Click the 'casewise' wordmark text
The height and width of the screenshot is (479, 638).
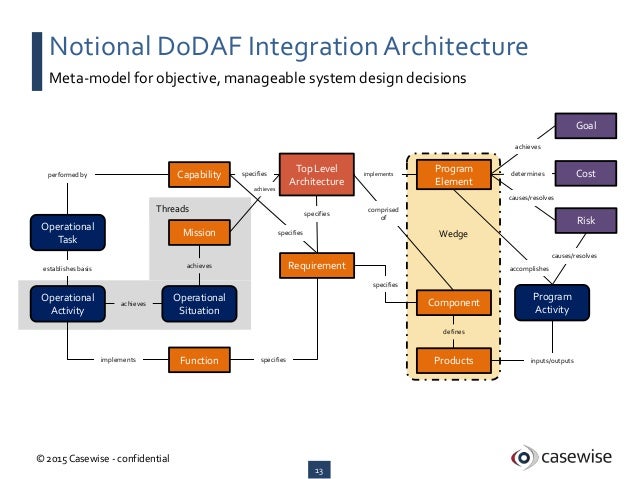[x=576, y=457]
